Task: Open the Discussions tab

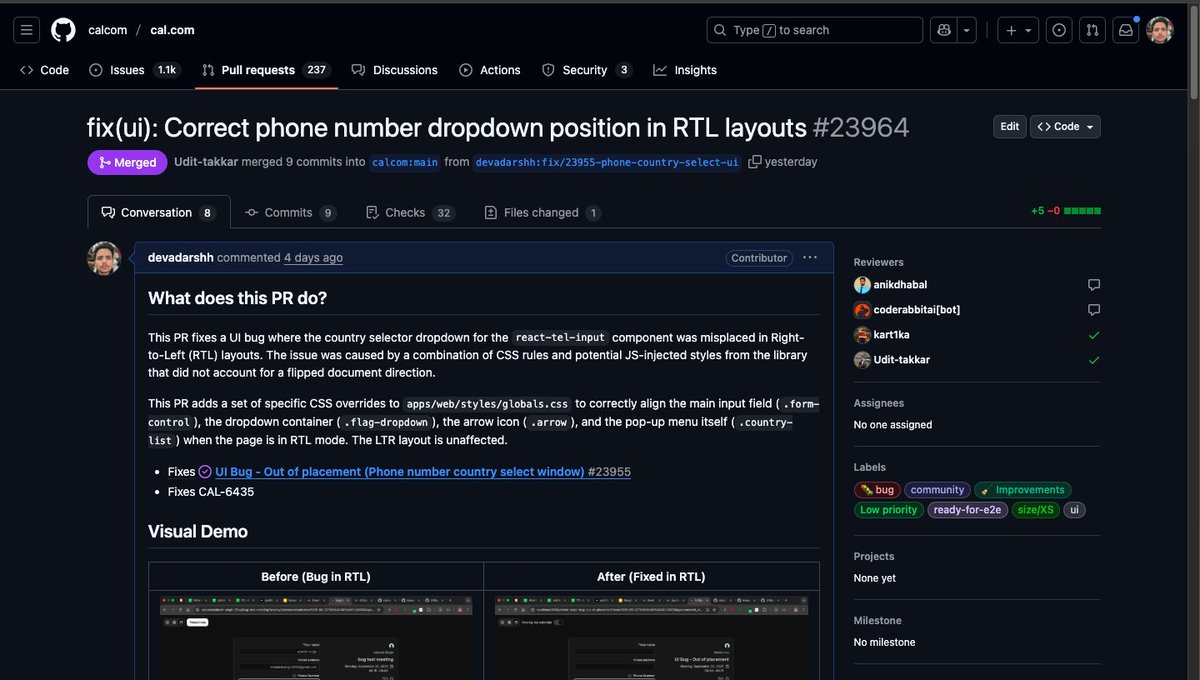Action: point(394,70)
